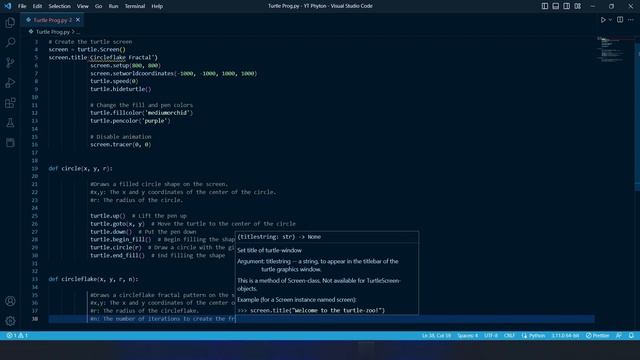Change end of line via CRLF
Image resolution: width=640 pixels, height=360 pixels.
tap(509, 336)
